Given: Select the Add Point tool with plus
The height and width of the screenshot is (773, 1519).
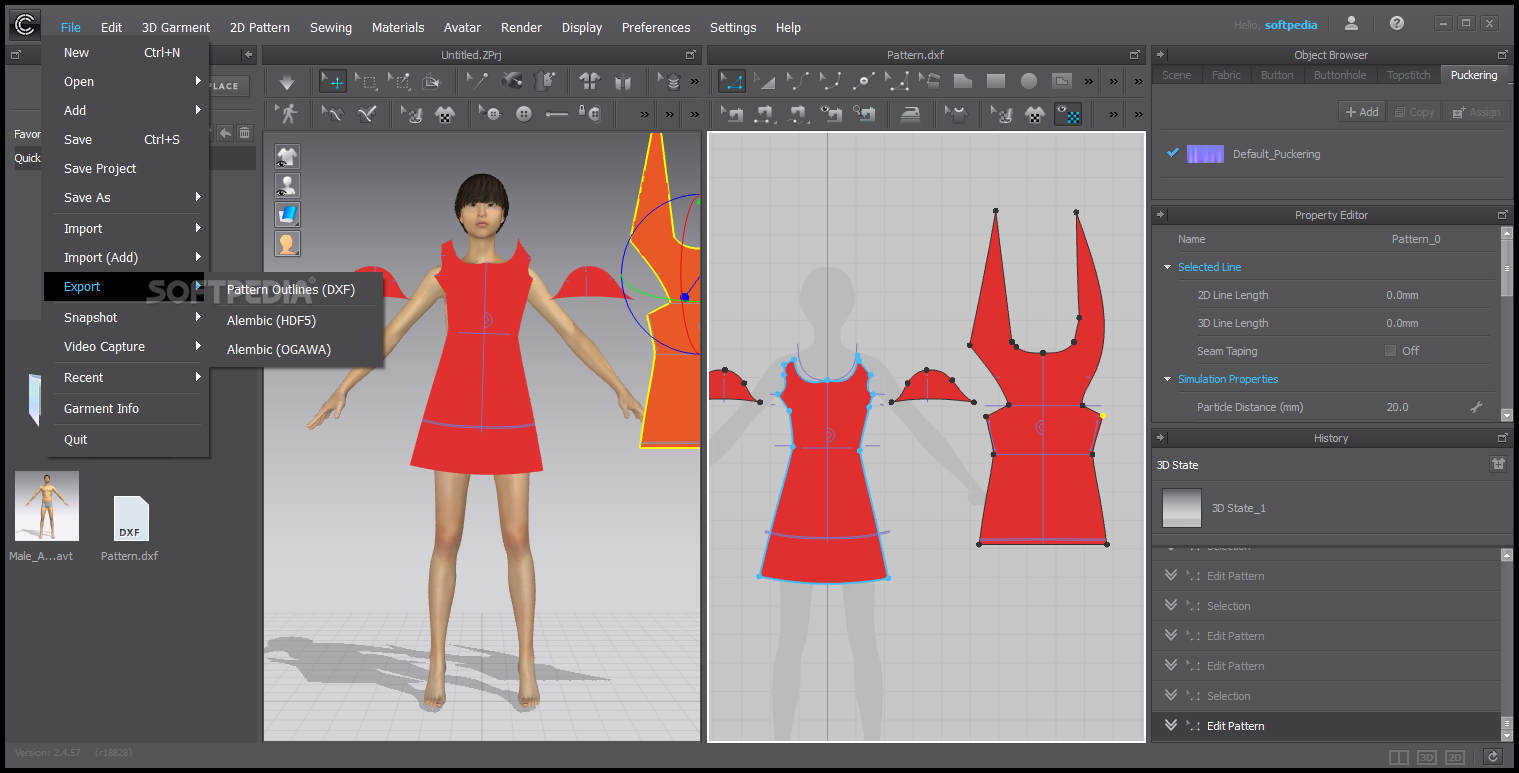Looking at the screenshot, I should 864,81.
